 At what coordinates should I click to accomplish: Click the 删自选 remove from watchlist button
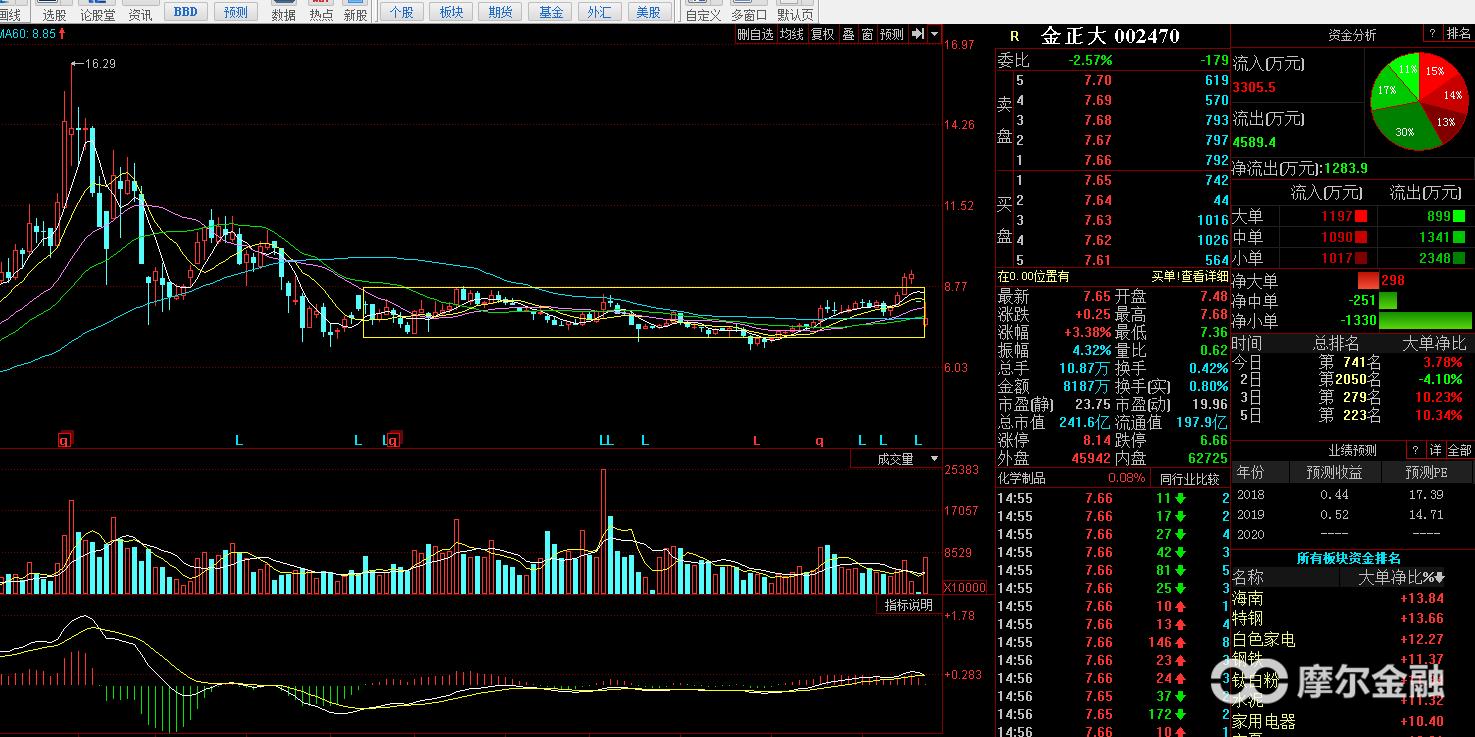pyautogui.click(x=755, y=34)
